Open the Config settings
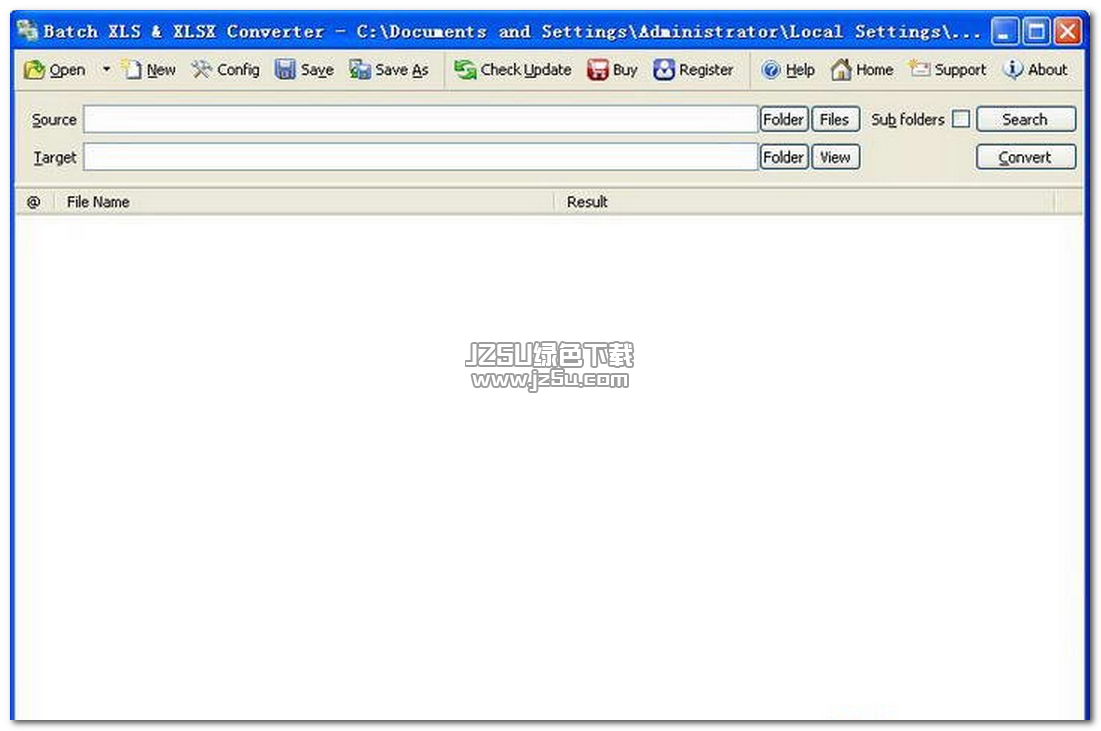1101x731 pixels. click(225, 70)
